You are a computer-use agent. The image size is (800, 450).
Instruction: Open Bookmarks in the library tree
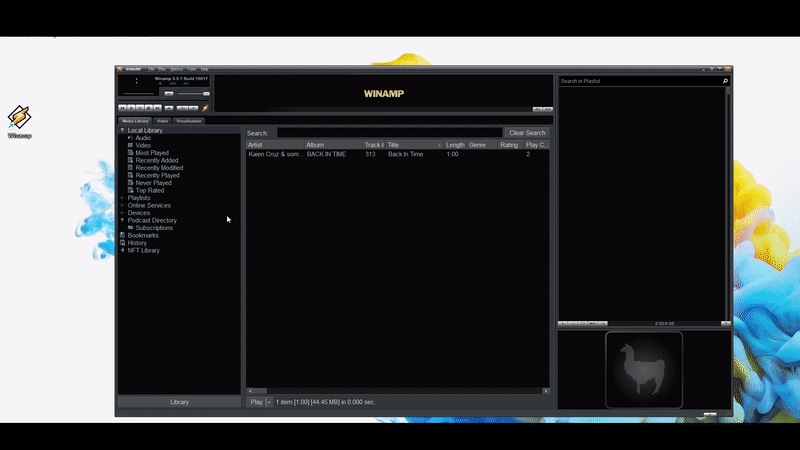[x=143, y=235]
